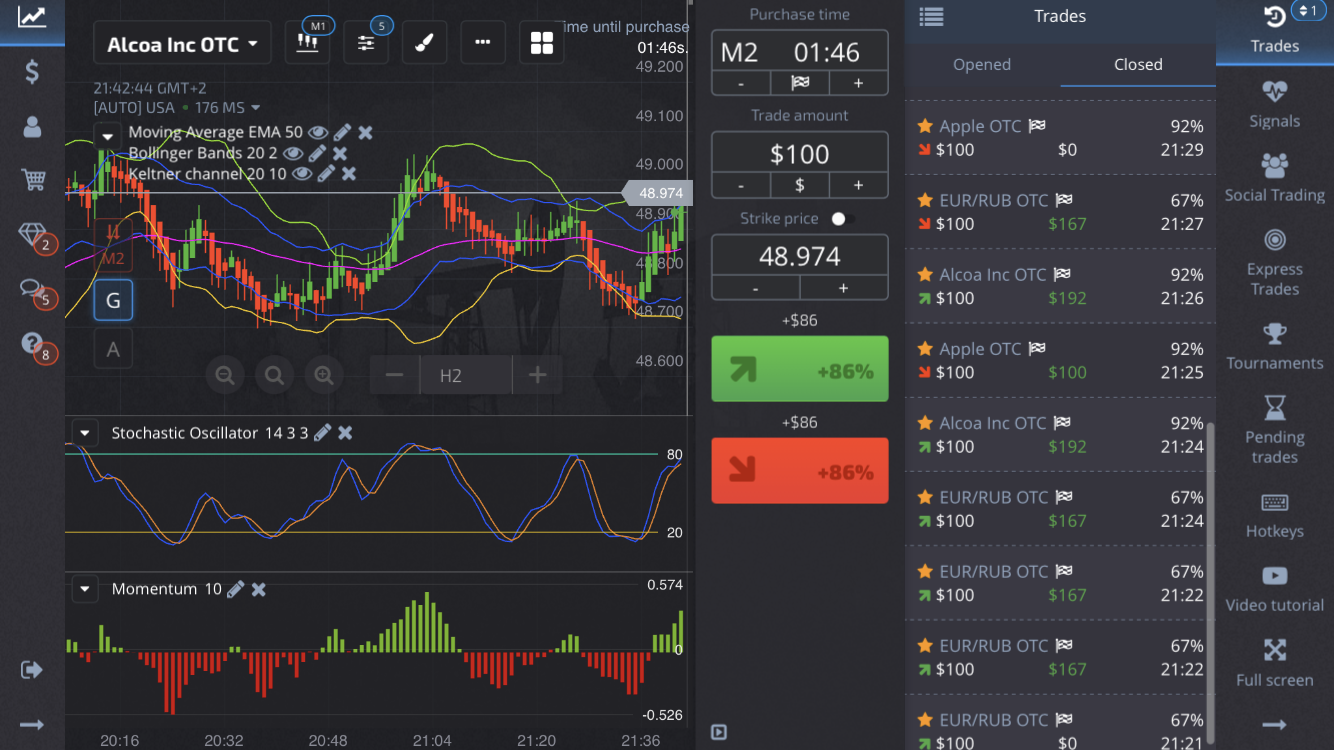The width and height of the screenshot is (1334, 750).
Task: Toggle visibility of Keltner channel
Action: (302, 174)
